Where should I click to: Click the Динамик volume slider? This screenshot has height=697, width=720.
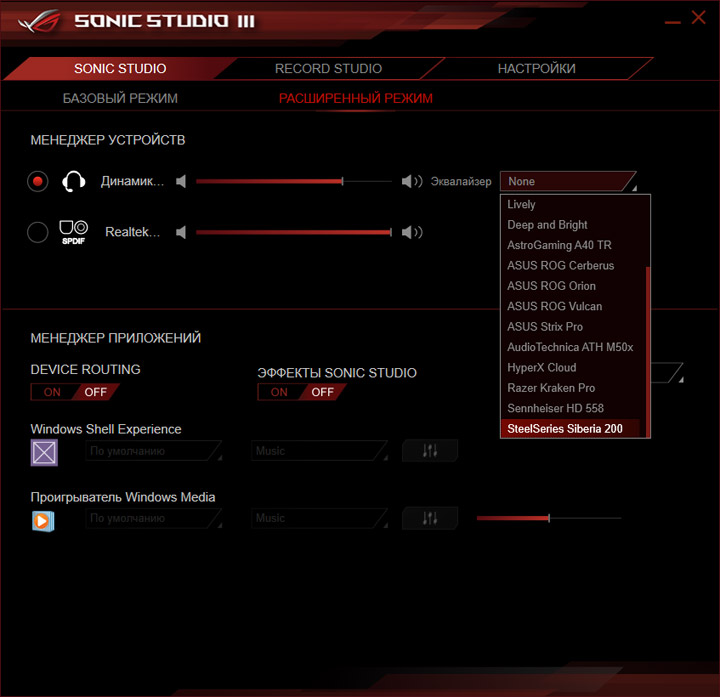coord(294,181)
